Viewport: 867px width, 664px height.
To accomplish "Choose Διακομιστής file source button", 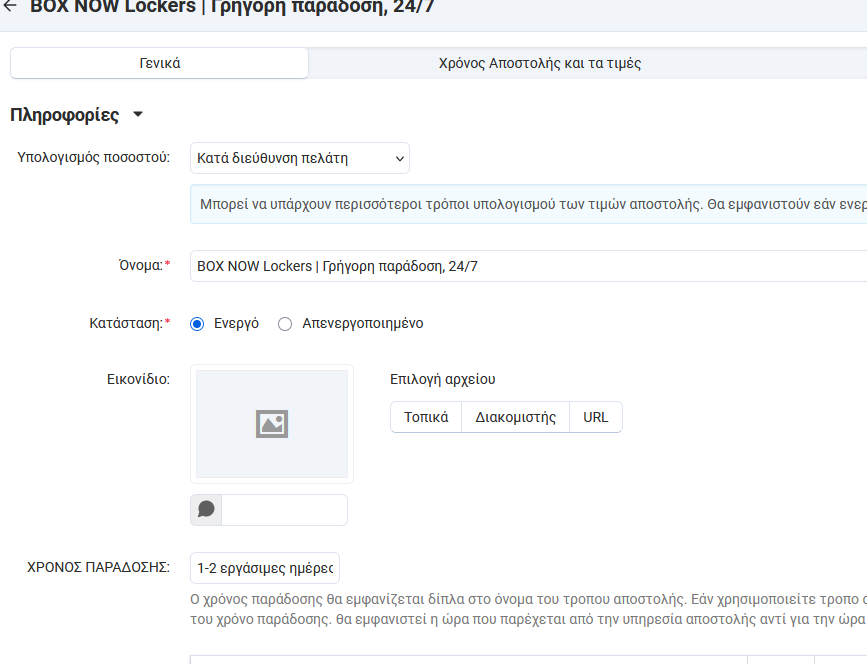I will [x=515, y=417].
